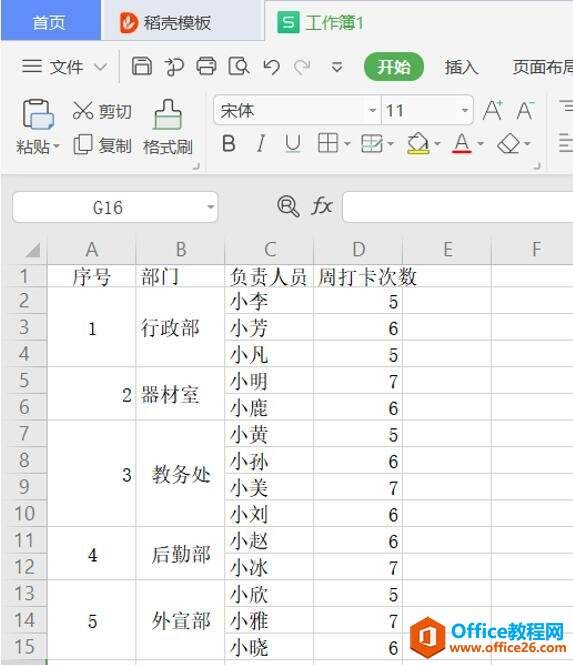Screen dimensions: 573x665
Task: Select cell containing 行政部
Action: [180, 327]
